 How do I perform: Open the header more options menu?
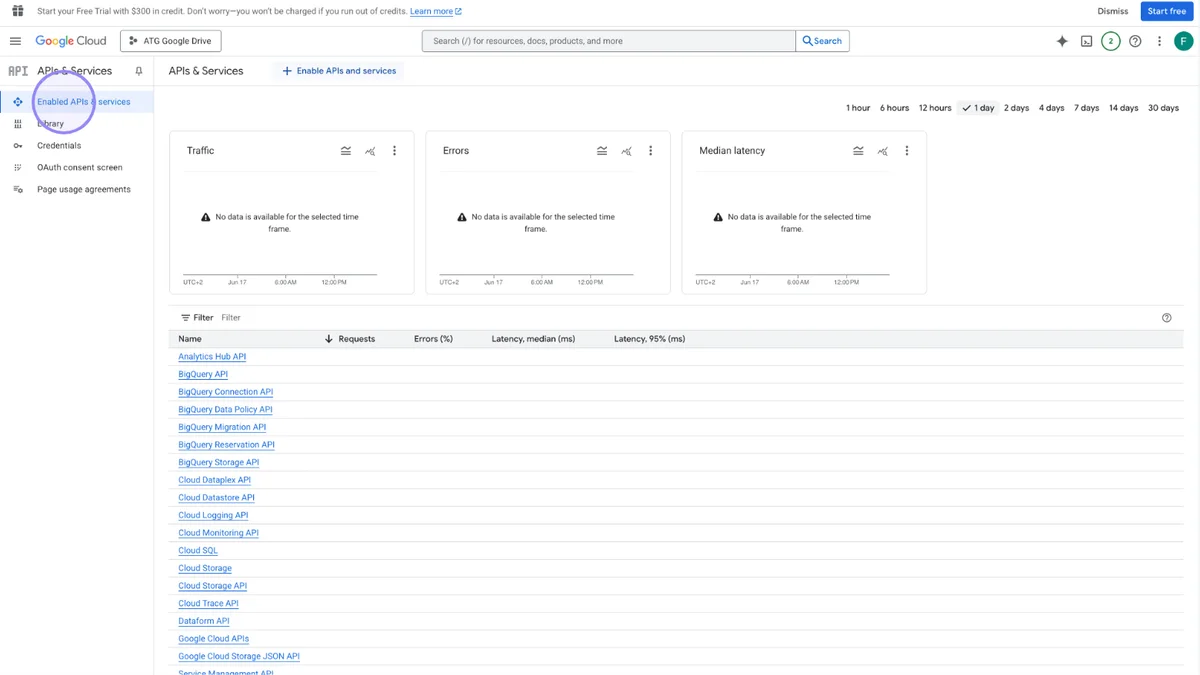pyautogui.click(x=1159, y=41)
